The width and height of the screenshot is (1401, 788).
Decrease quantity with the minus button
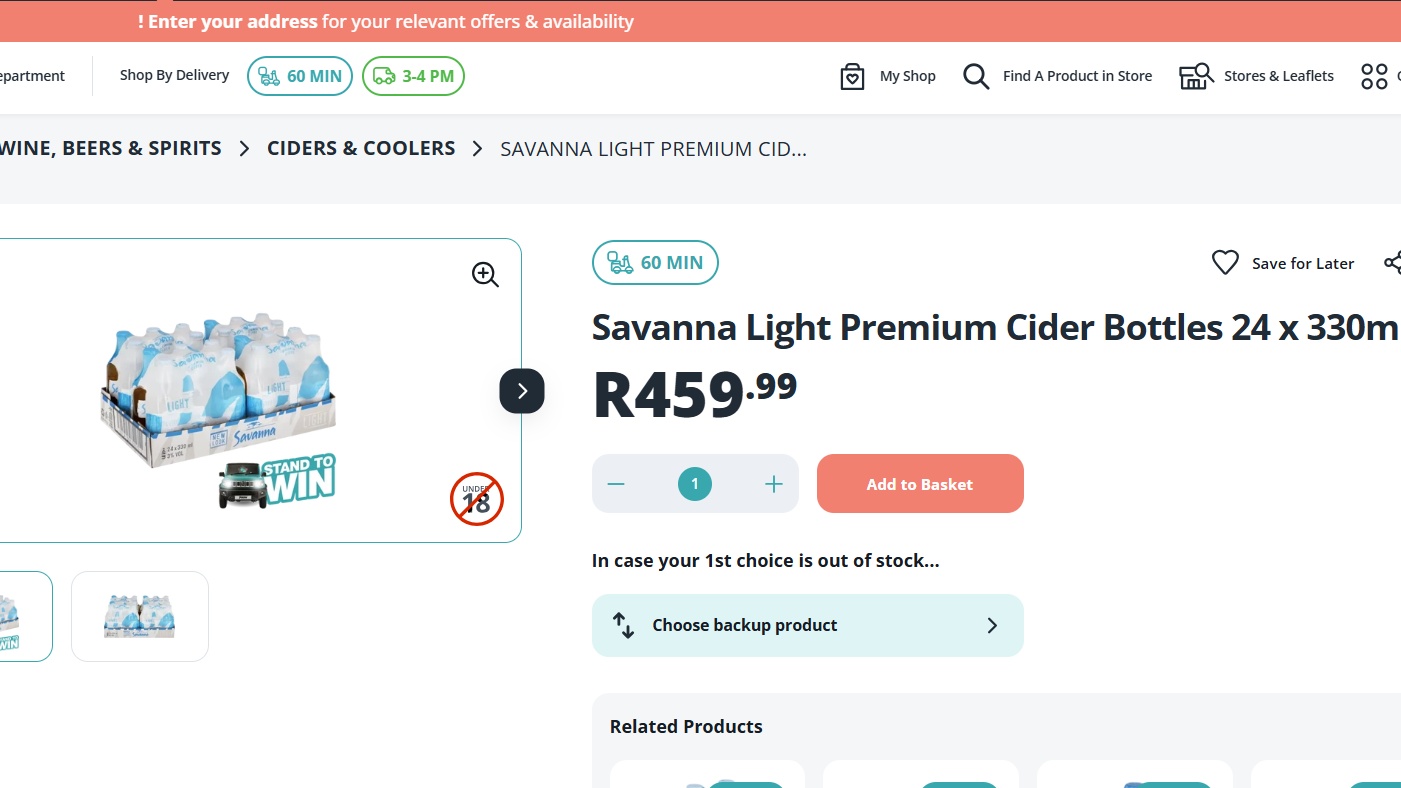coord(616,484)
